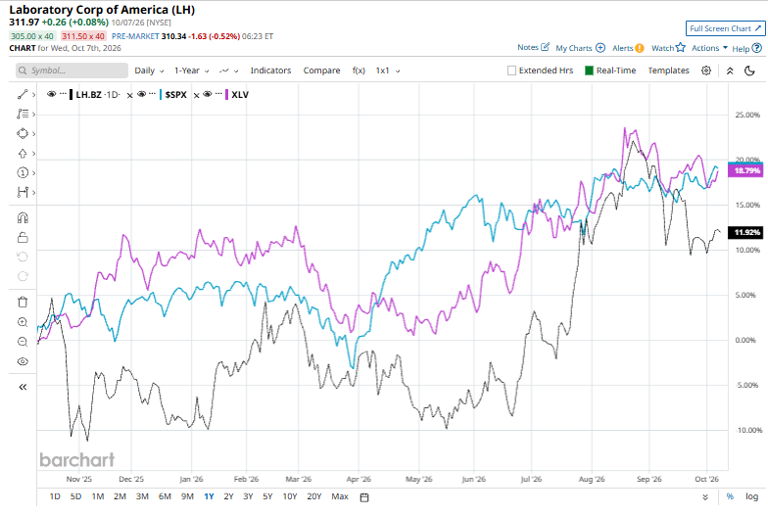Enable Extended Hrs checkbox
Screen dimensions: 768x516
click(x=512, y=70)
